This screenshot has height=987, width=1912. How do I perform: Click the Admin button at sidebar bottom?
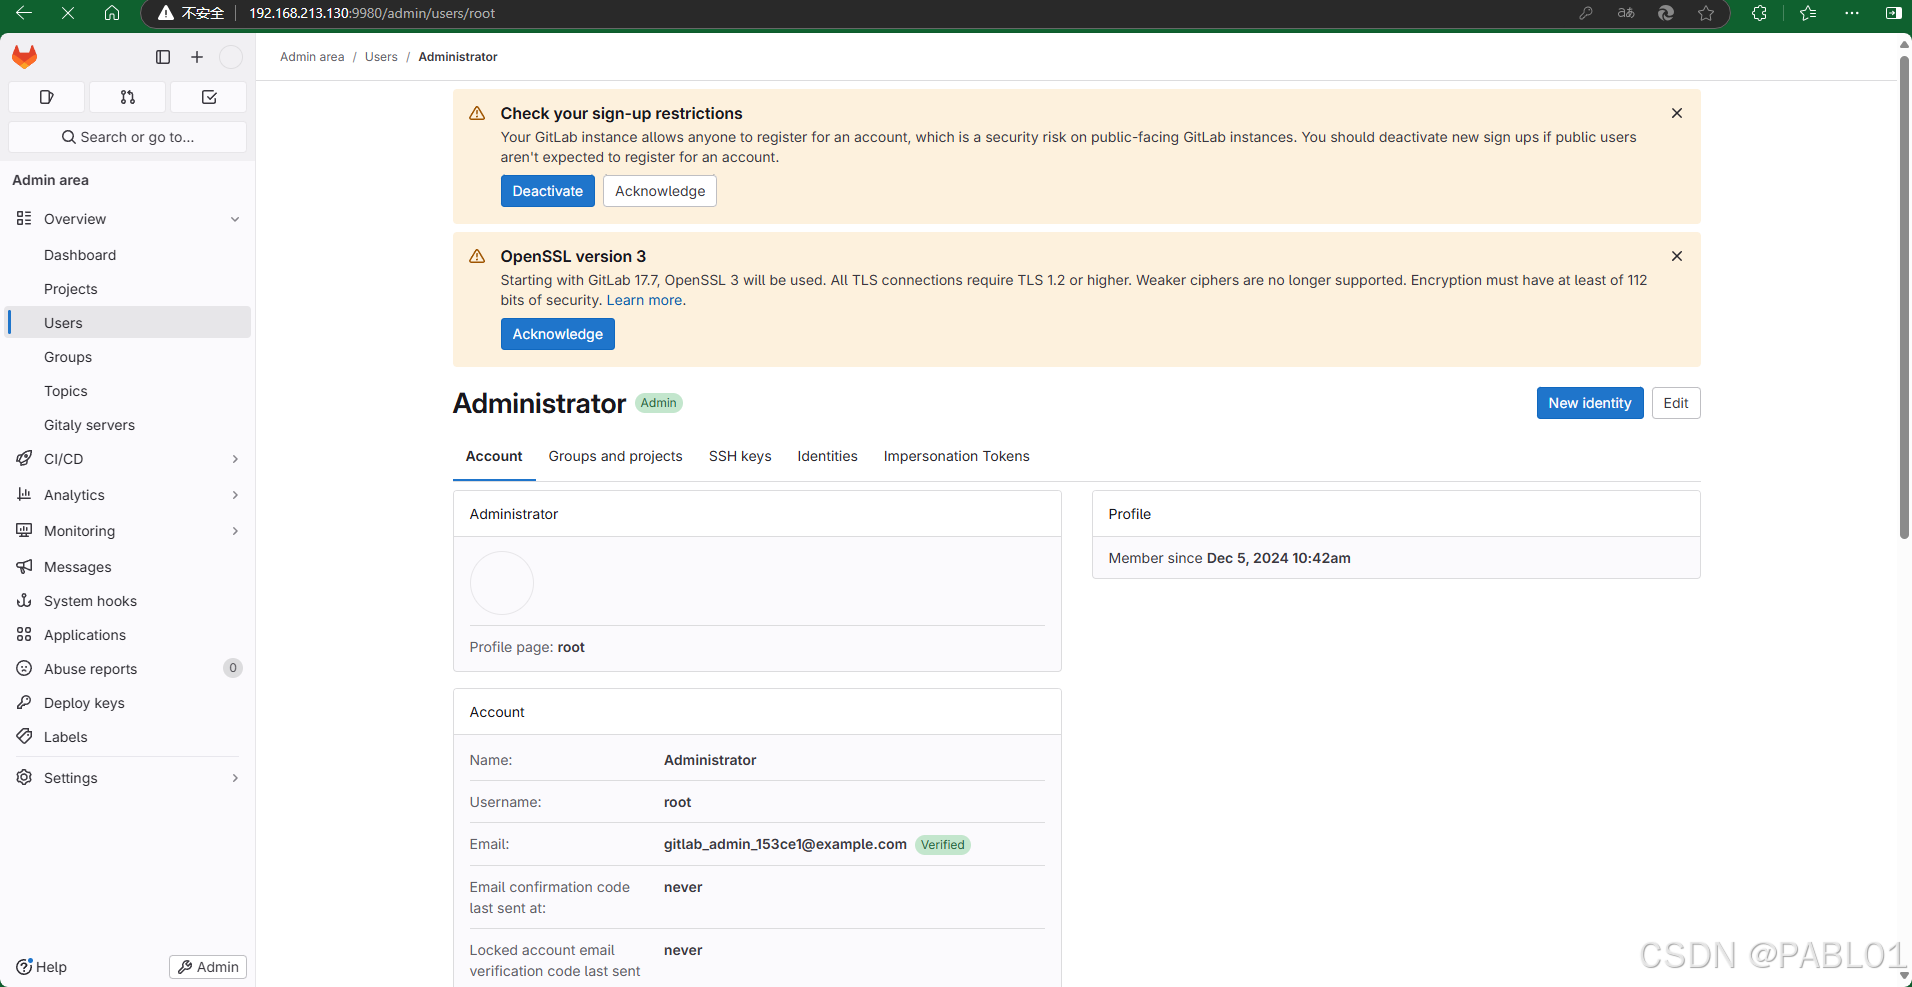(x=208, y=967)
